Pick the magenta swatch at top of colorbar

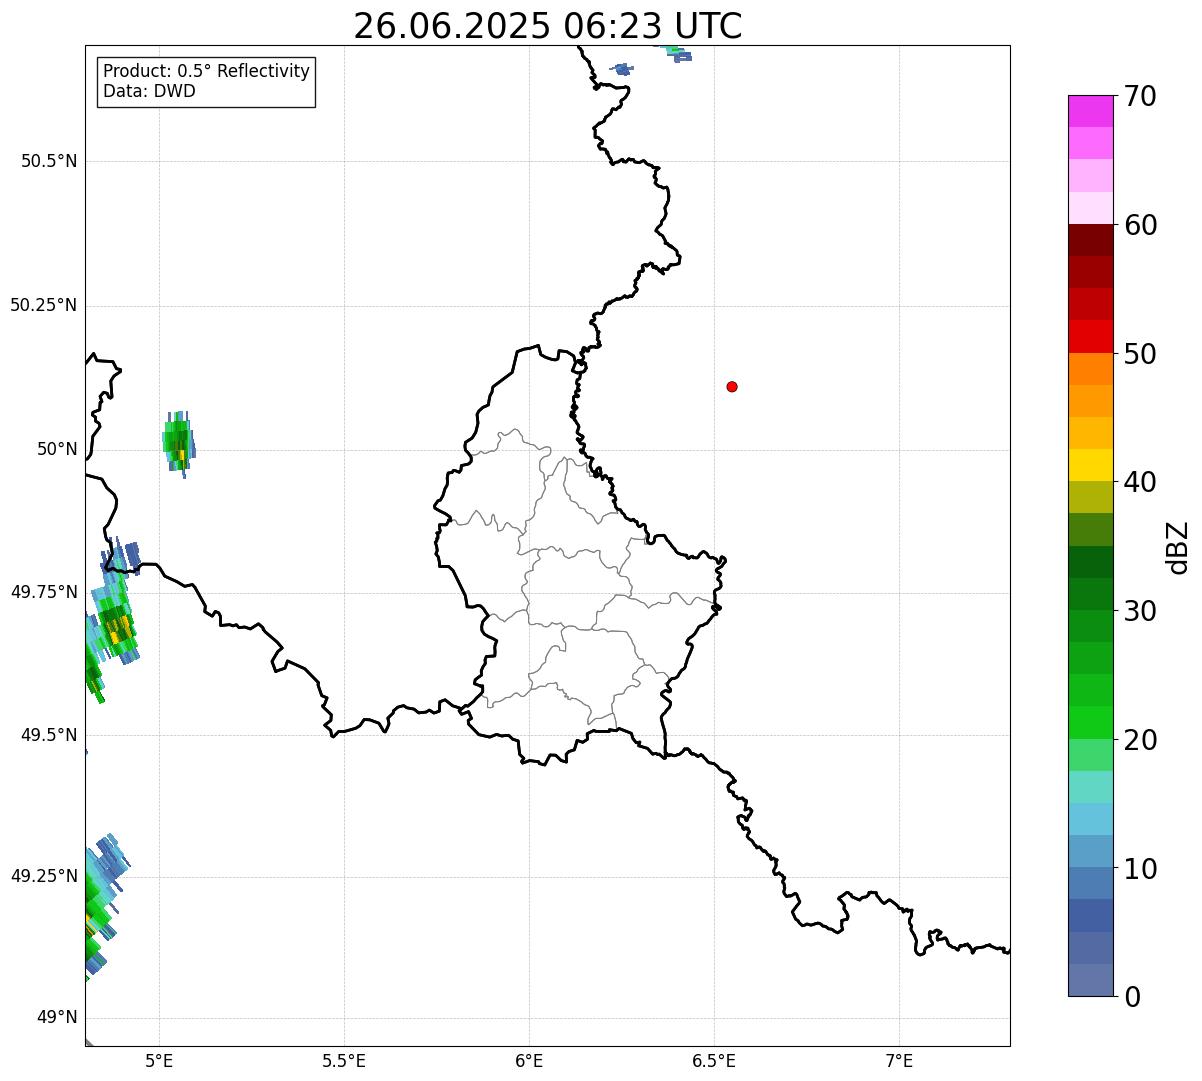[1090, 111]
